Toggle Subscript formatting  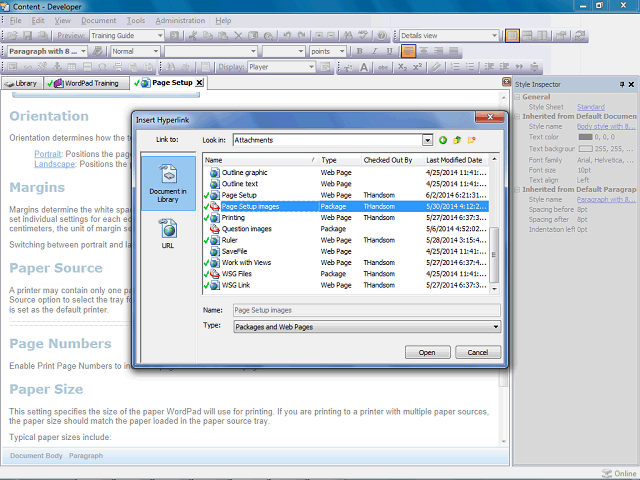402,67
